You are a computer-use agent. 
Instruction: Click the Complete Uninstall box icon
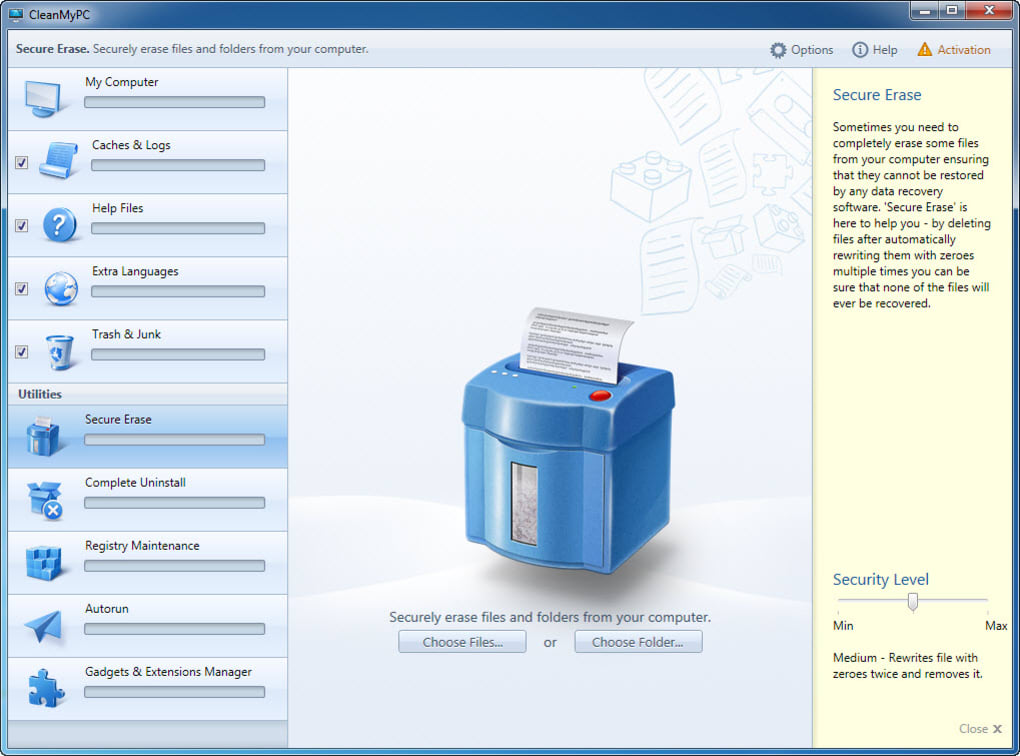coord(45,500)
